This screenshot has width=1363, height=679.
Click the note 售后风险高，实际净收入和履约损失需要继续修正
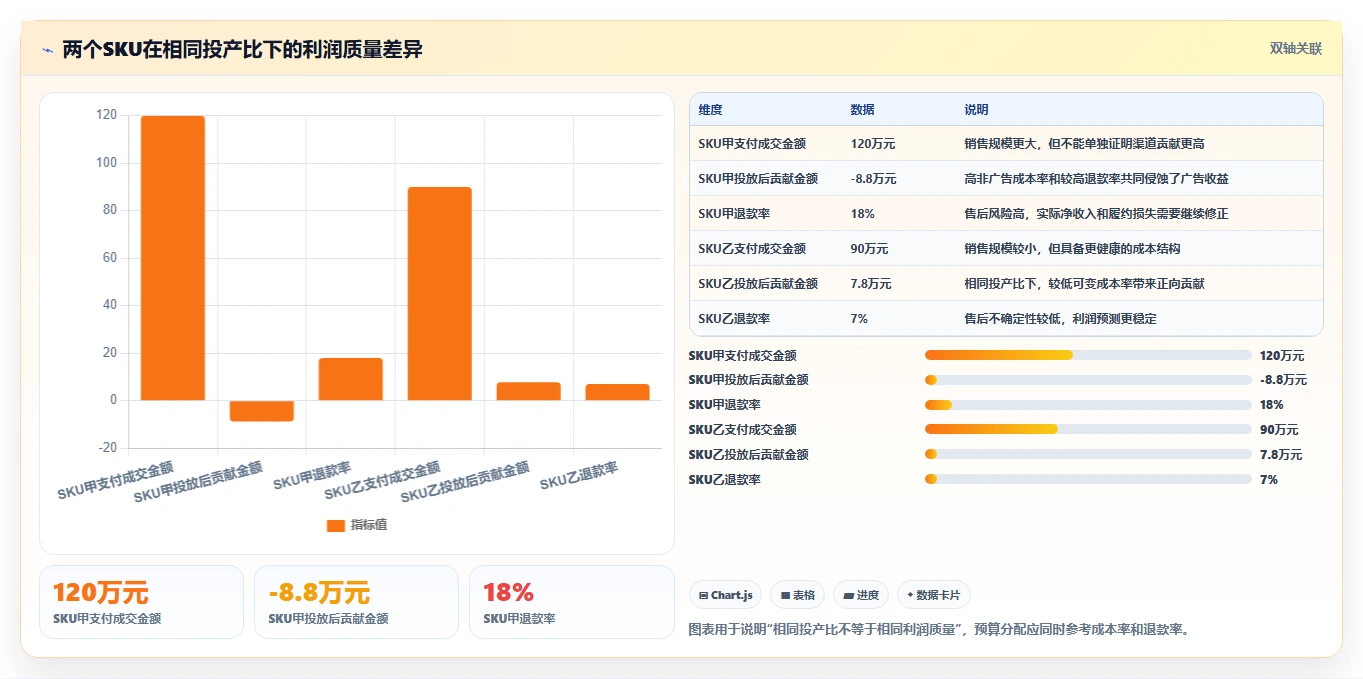1096,214
